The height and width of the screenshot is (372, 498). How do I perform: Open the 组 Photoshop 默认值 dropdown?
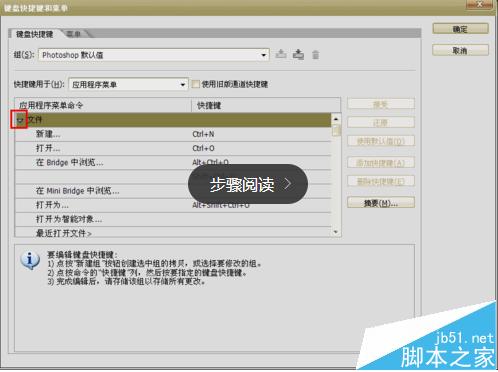point(154,55)
